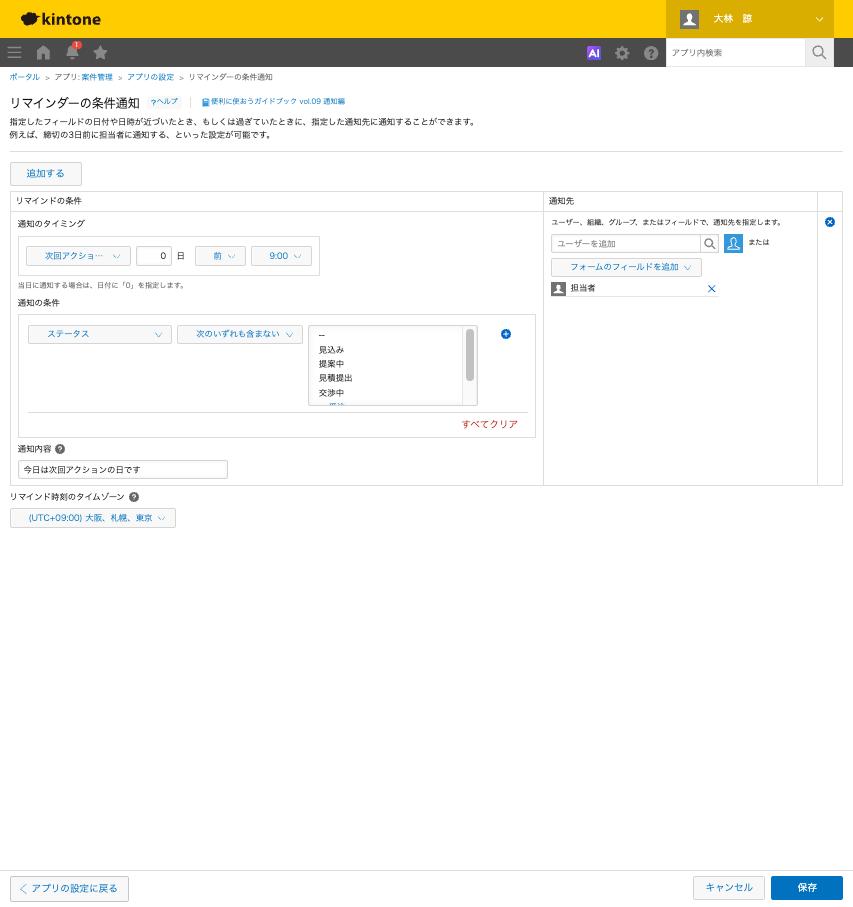Image resolution: width=853 pixels, height=907 pixels.
Task: Open the notifications bell
Action: pos(72,52)
